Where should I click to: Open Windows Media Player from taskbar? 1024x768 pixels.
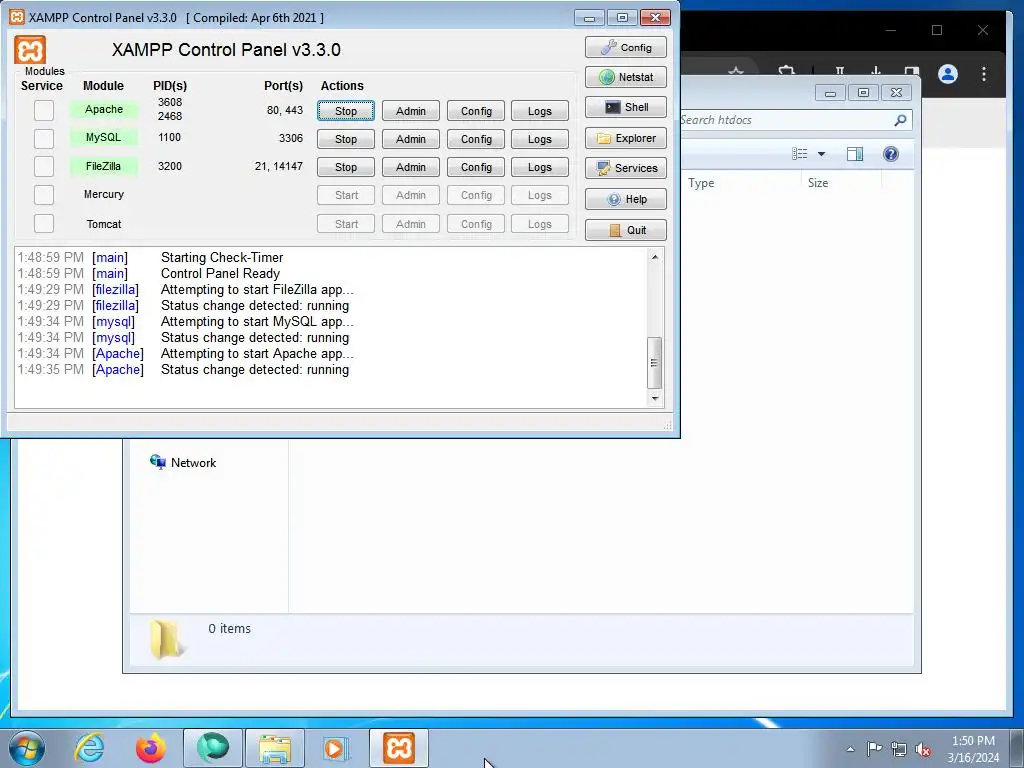tap(337, 748)
